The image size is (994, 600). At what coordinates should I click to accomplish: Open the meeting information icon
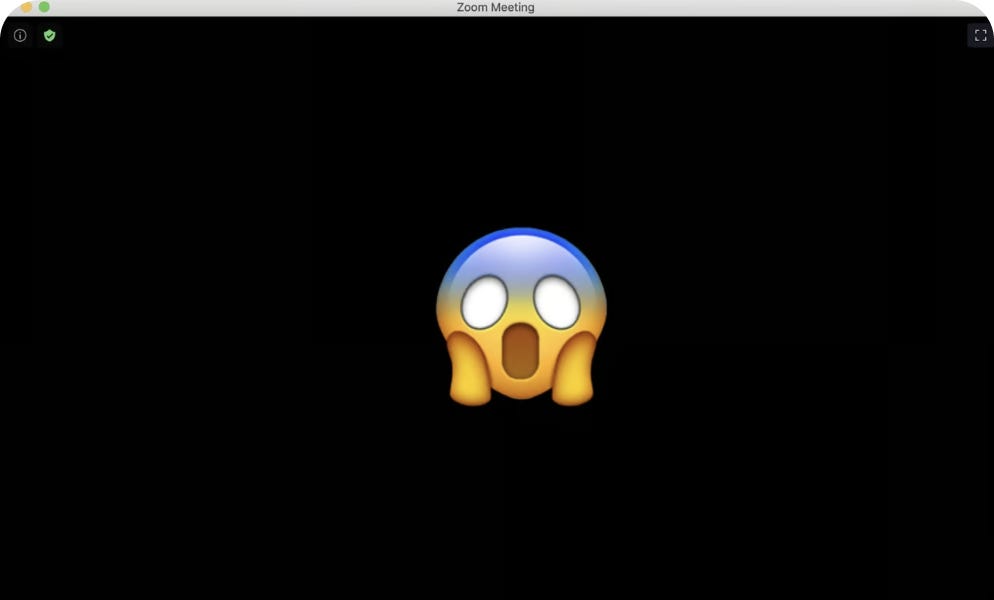coord(20,36)
